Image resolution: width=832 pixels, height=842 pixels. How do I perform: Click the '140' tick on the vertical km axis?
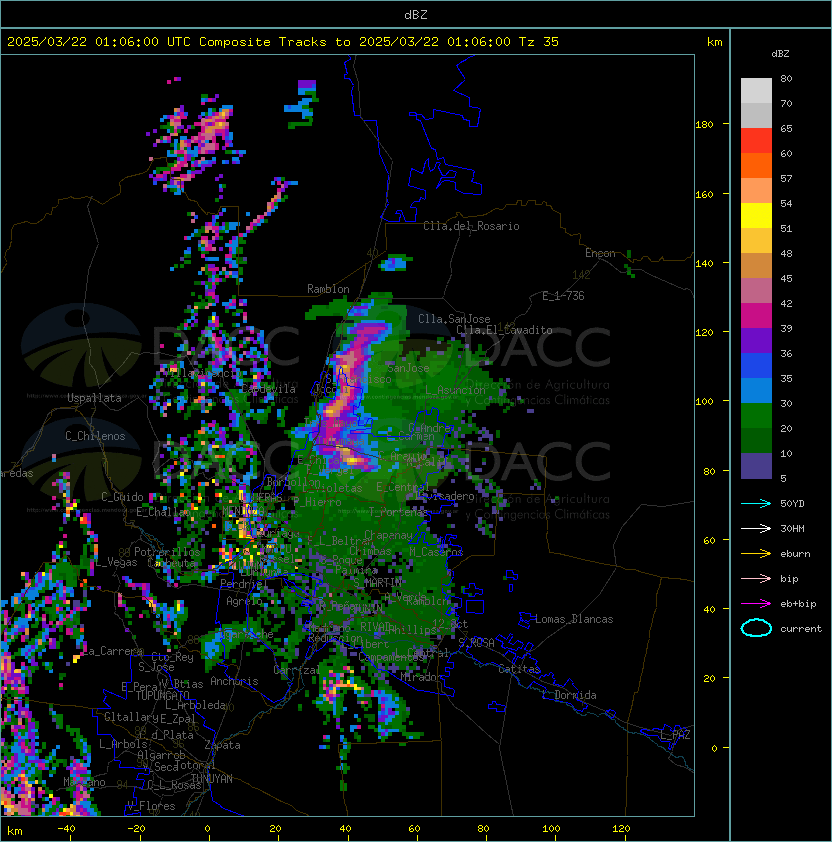tap(704, 263)
